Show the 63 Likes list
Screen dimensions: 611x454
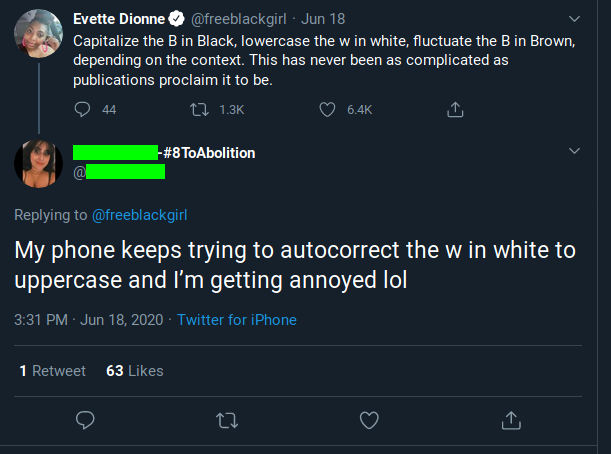[134, 371]
